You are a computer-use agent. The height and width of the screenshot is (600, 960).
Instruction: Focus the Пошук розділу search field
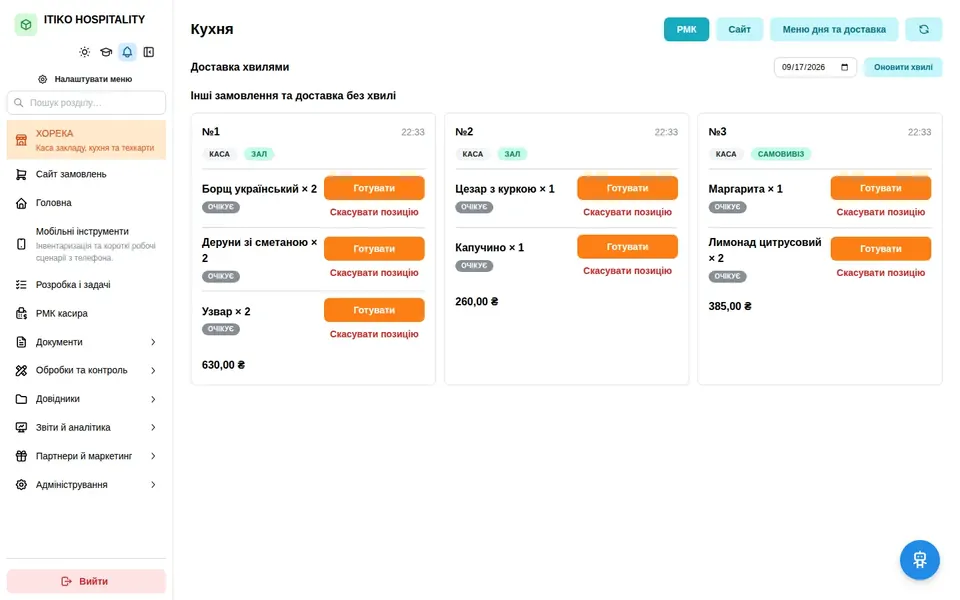coord(86,103)
